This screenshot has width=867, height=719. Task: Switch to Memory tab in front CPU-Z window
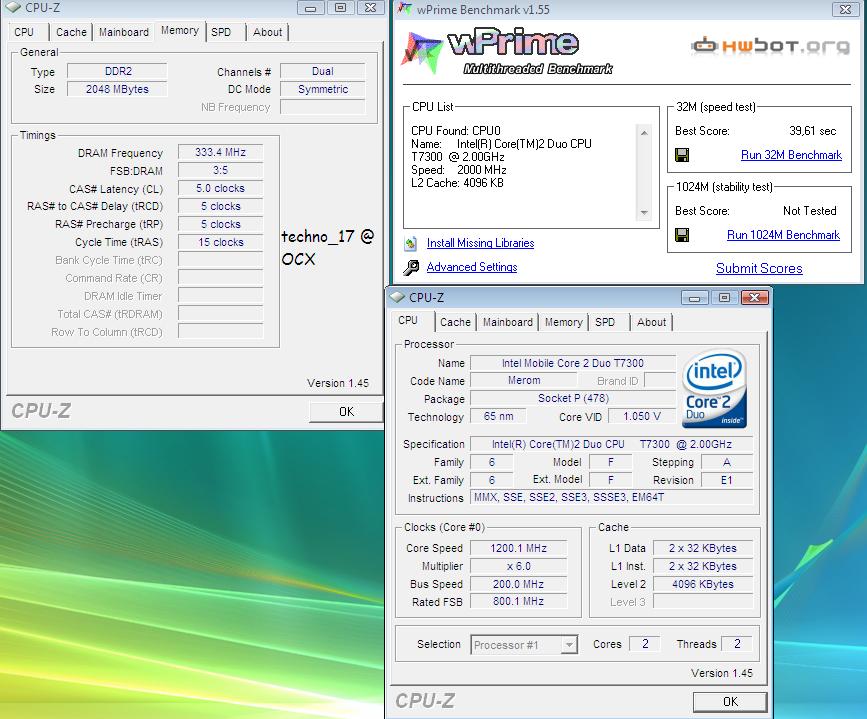tap(563, 322)
